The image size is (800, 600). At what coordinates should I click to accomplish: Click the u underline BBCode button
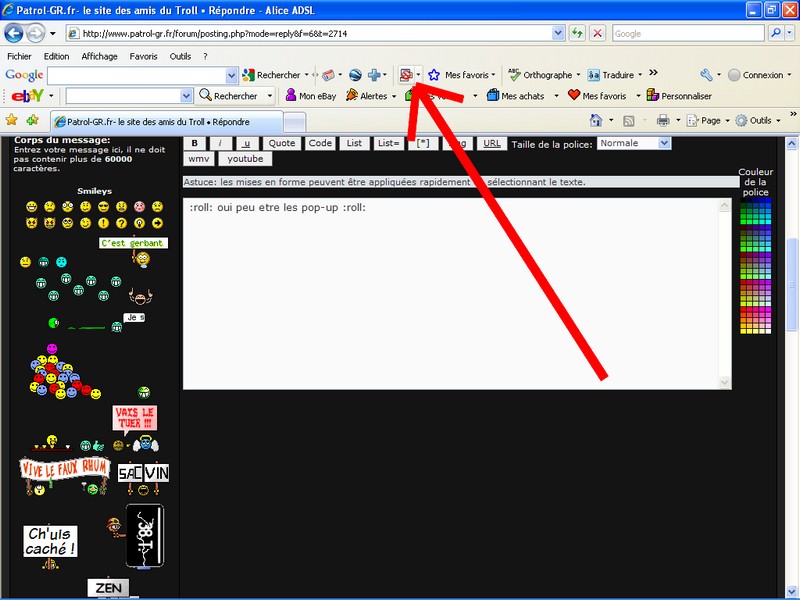pyautogui.click(x=246, y=143)
